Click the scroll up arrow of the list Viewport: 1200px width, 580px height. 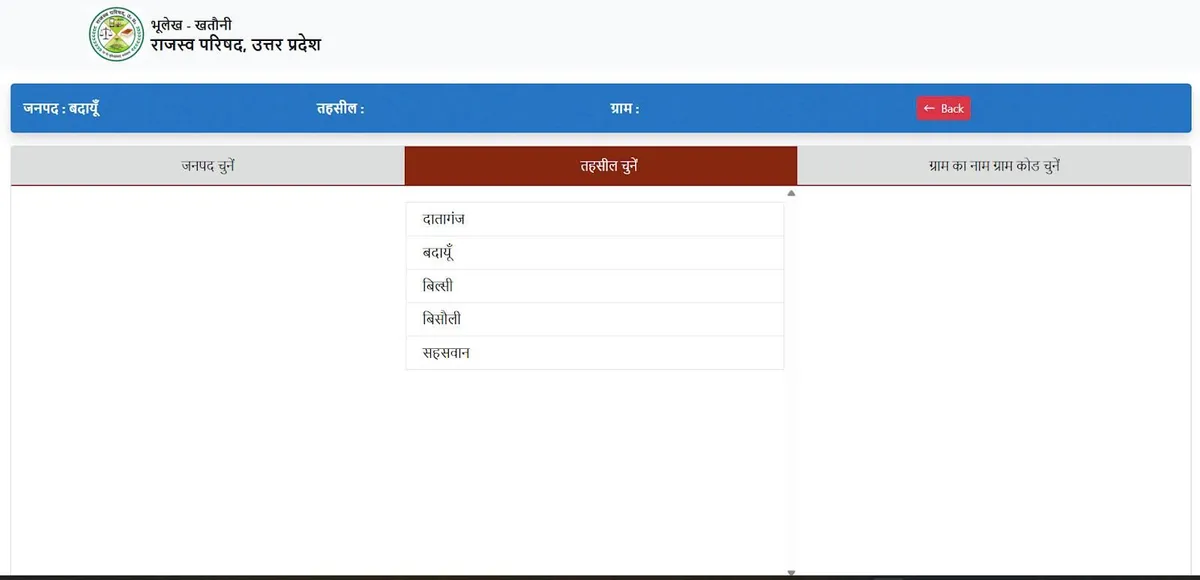coord(791,193)
